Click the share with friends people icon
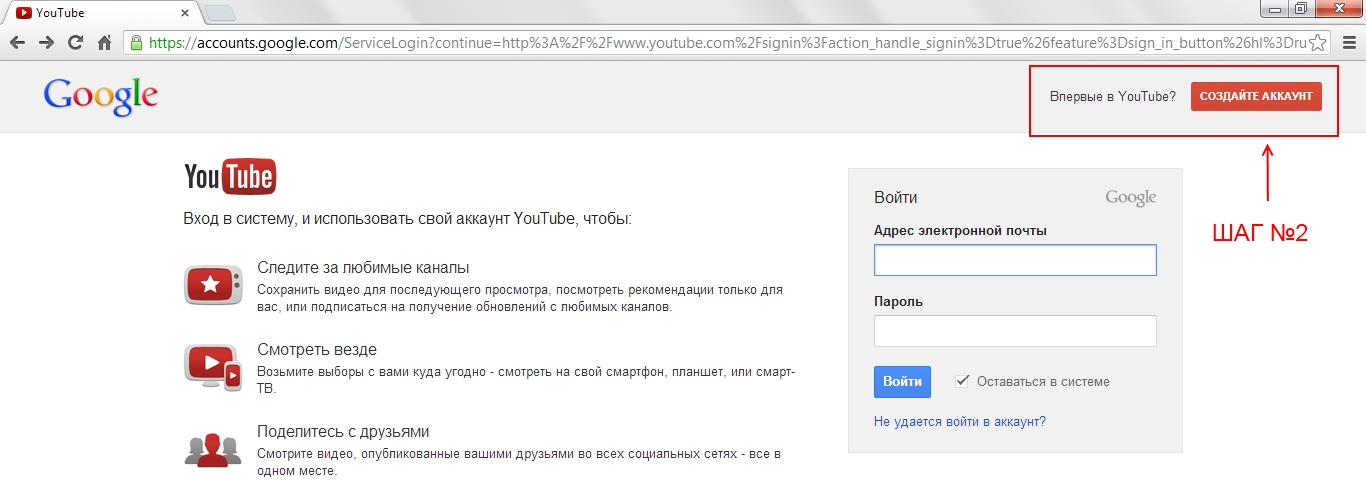Viewport: 1366px width, 483px height. point(213,449)
